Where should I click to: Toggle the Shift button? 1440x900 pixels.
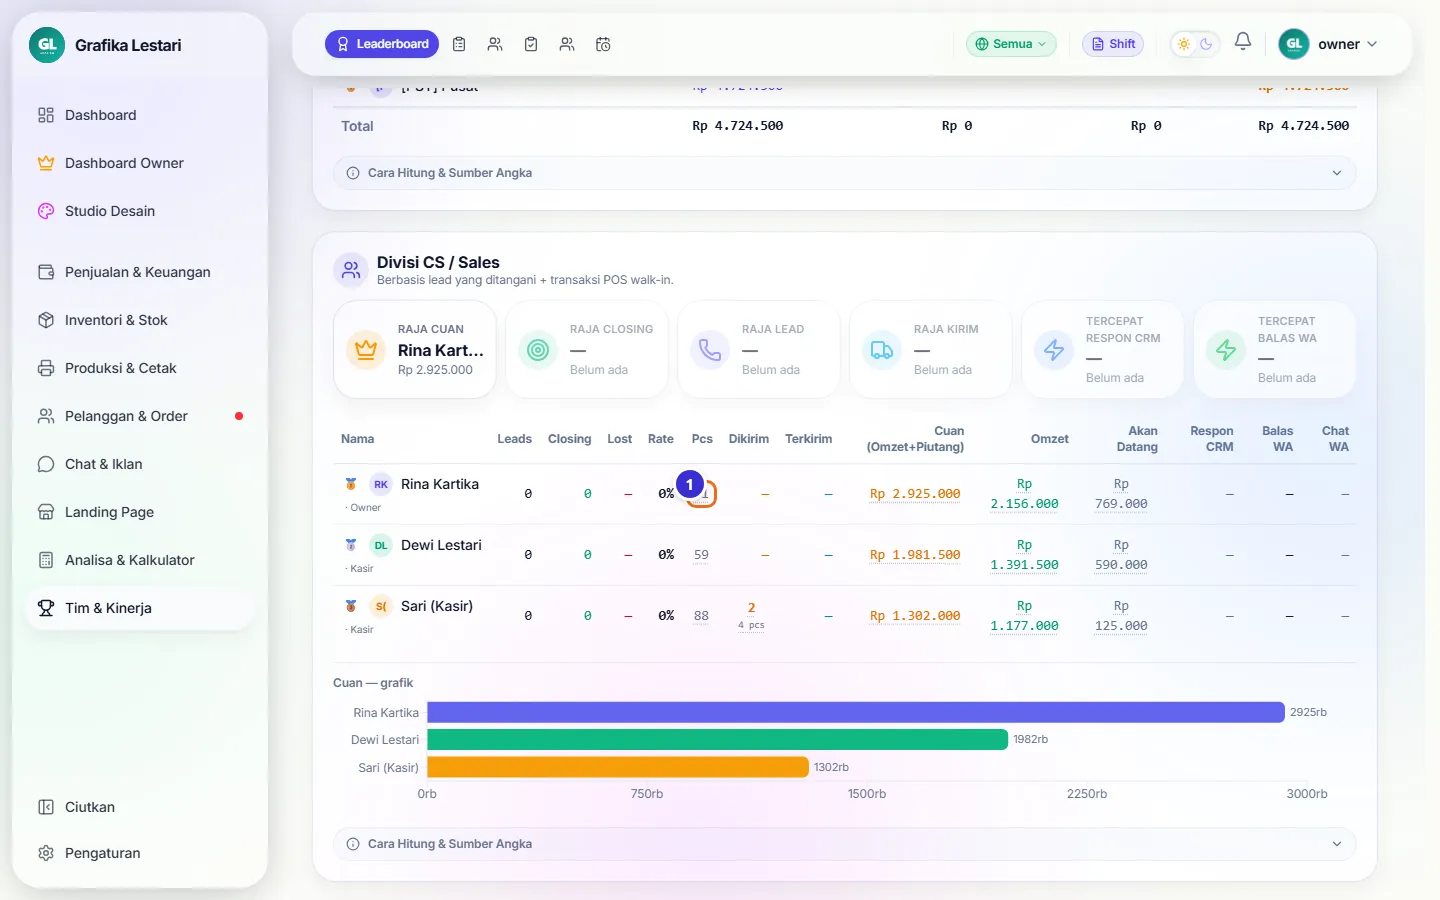click(x=1113, y=44)
